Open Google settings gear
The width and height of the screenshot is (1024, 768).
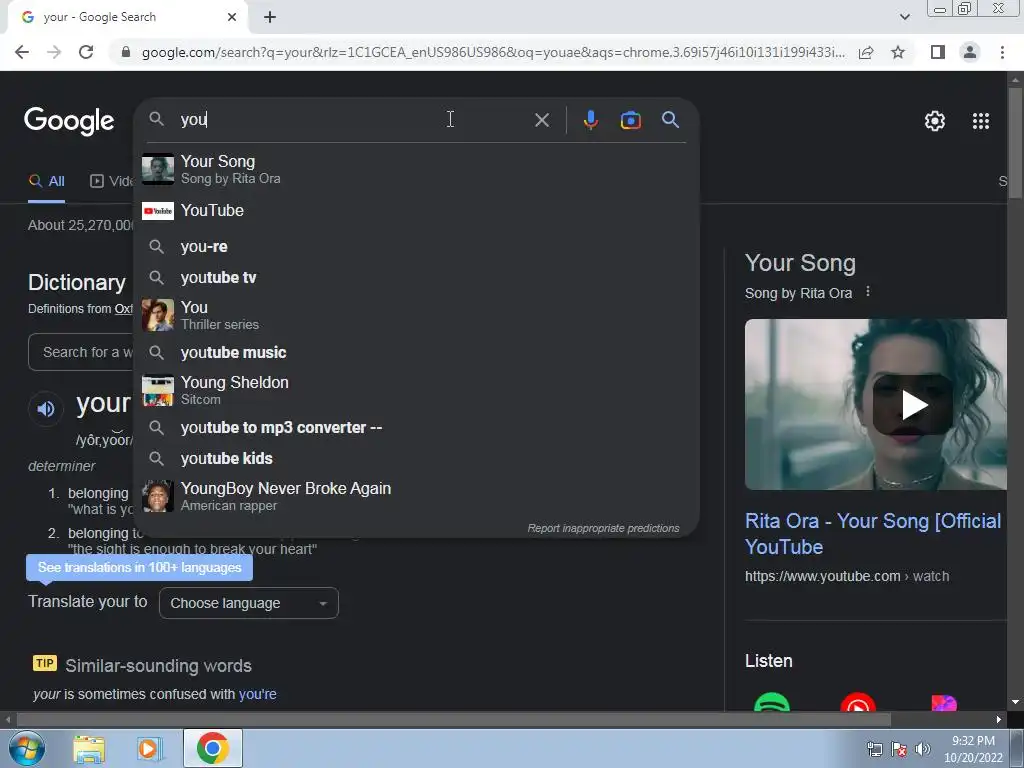tap(935, 121)
